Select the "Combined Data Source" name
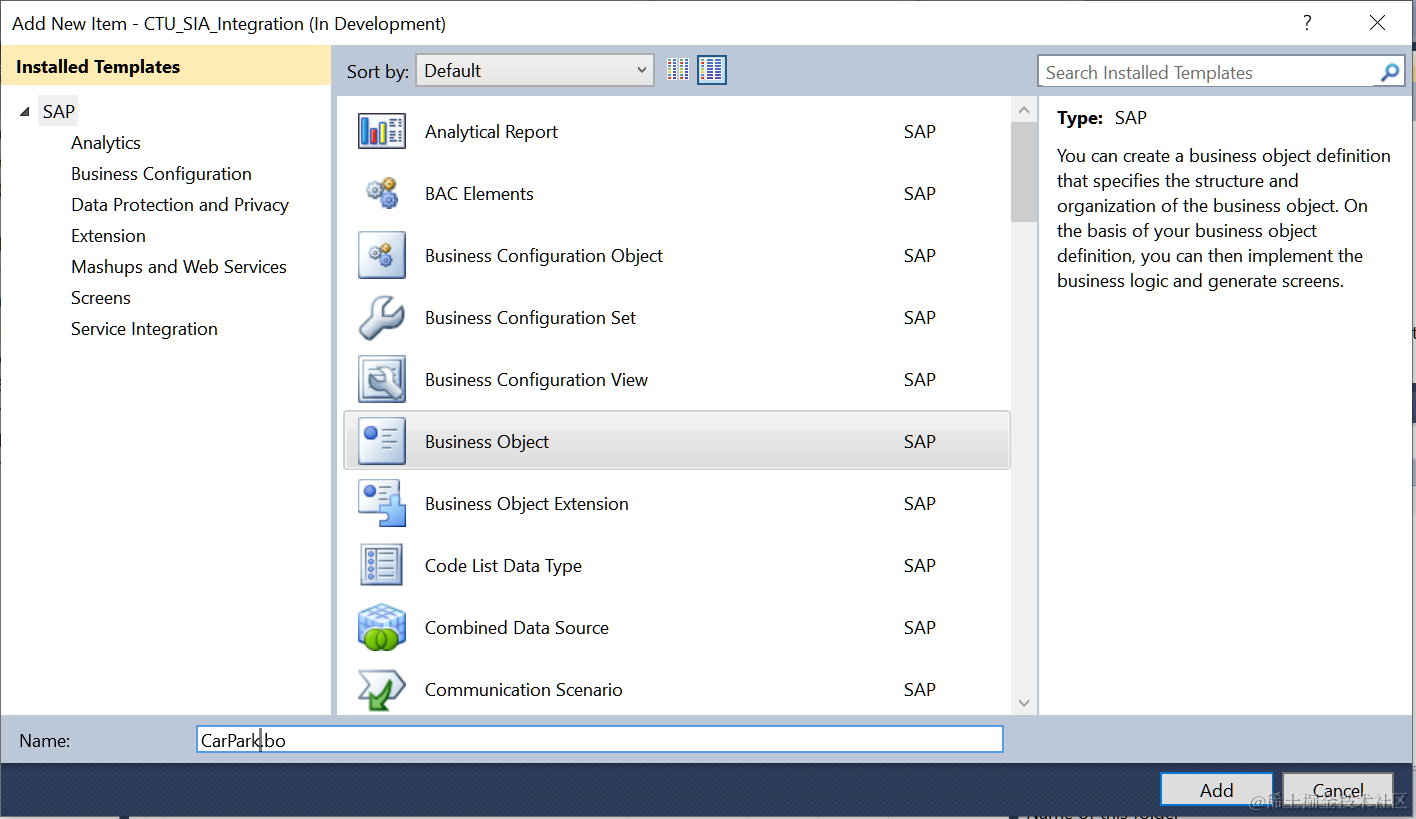This screenshot has height=819, width=1416. 517,628
